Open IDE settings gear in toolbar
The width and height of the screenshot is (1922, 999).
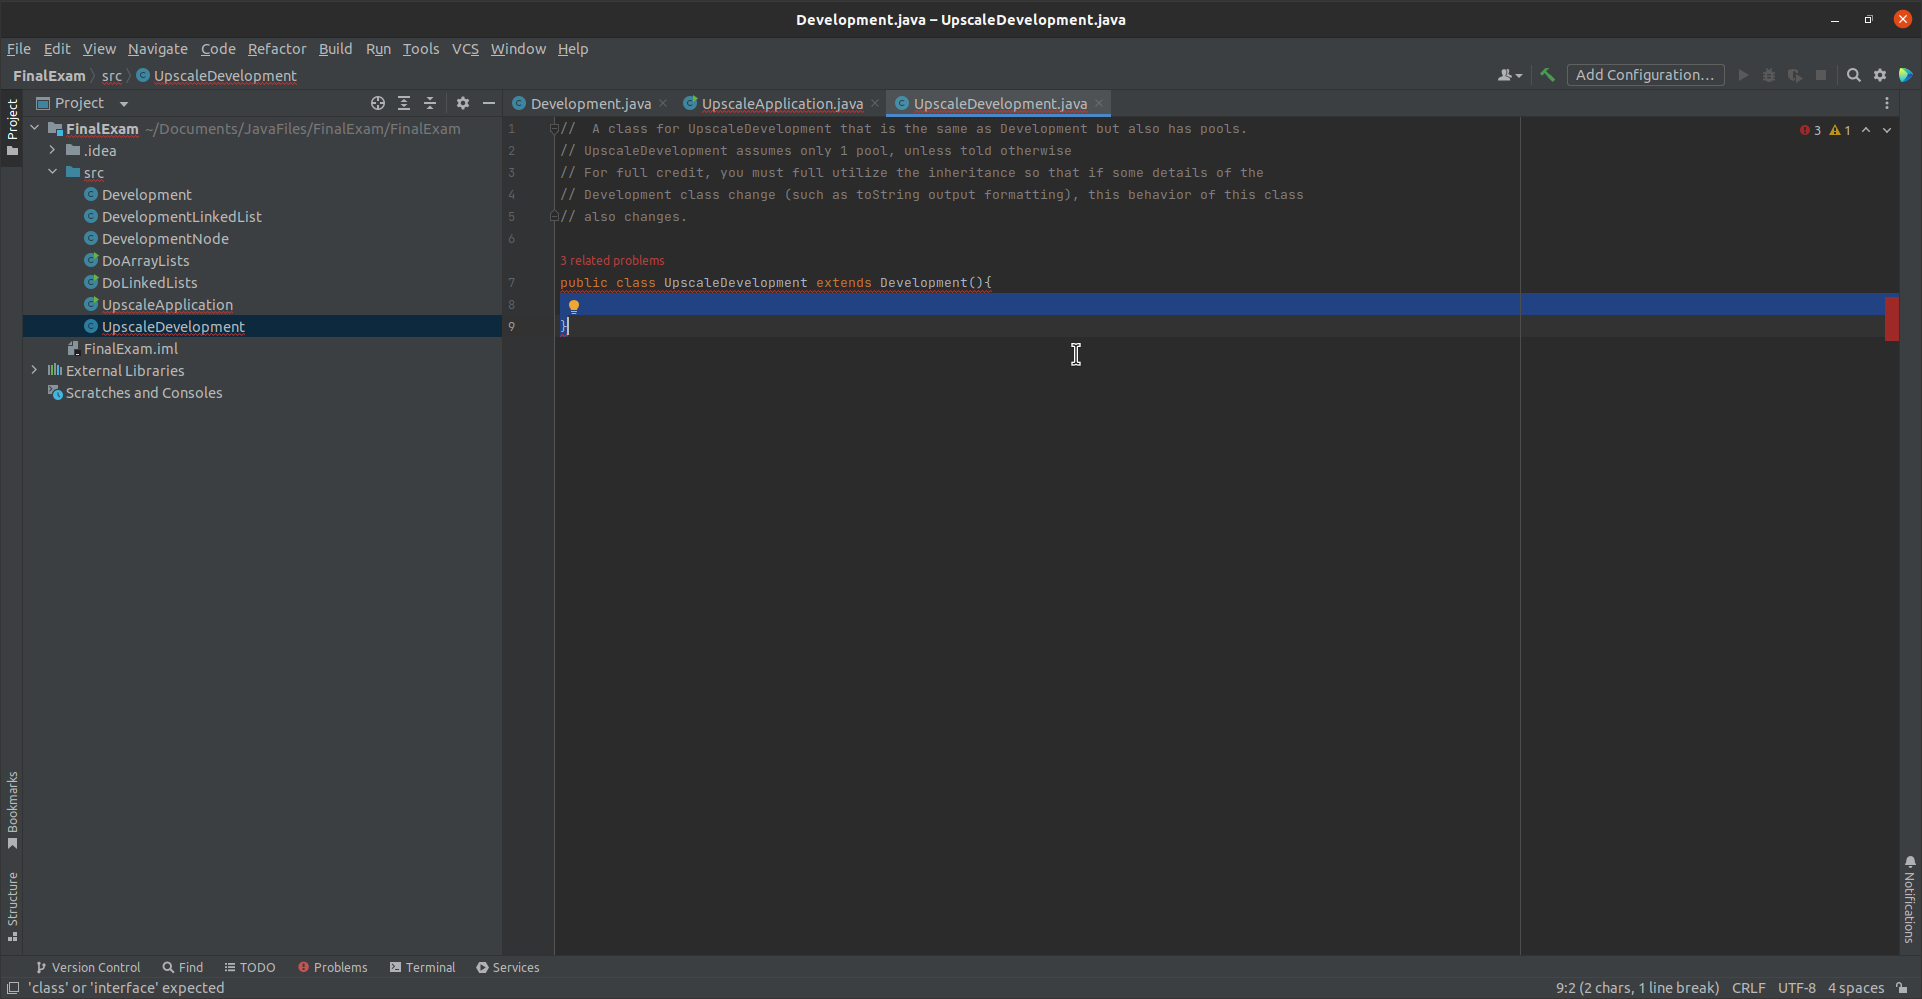click(1880, 75)
